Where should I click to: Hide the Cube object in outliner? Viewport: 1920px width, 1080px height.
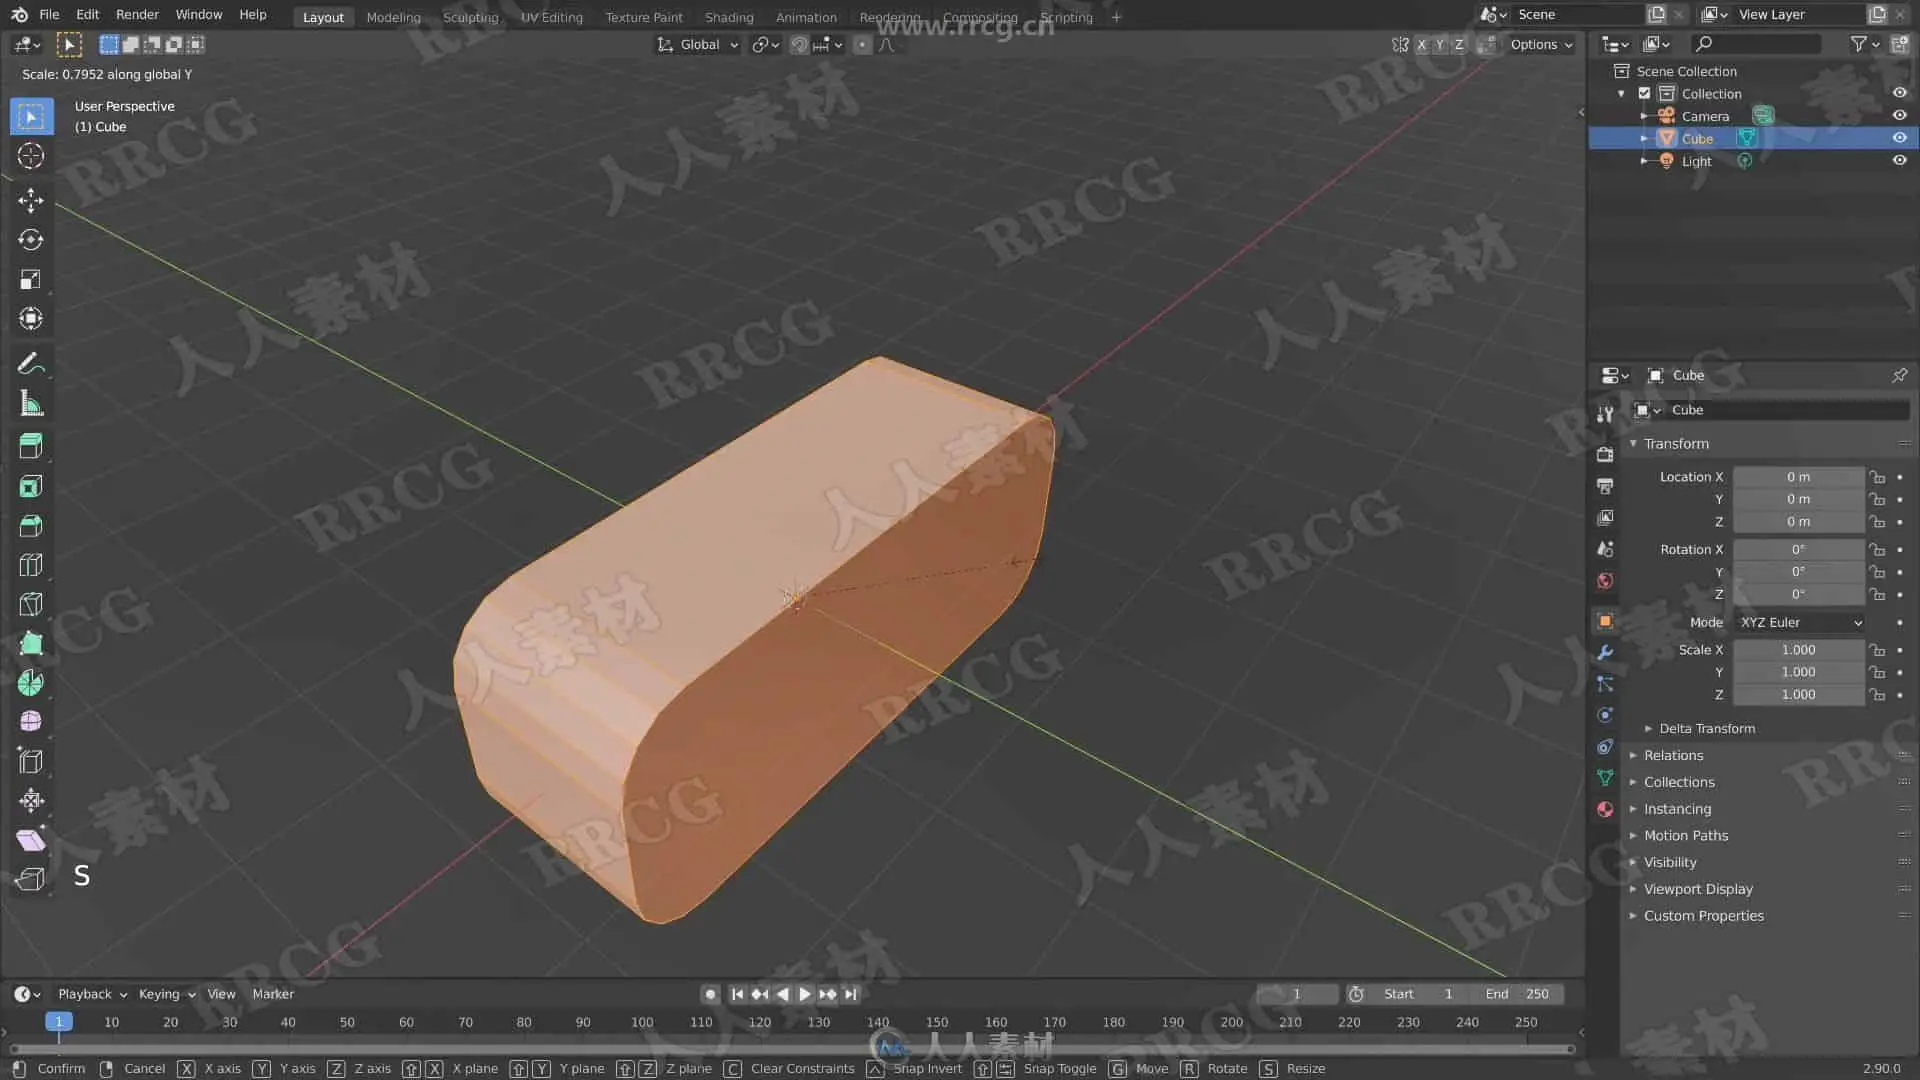point(1899,138)
